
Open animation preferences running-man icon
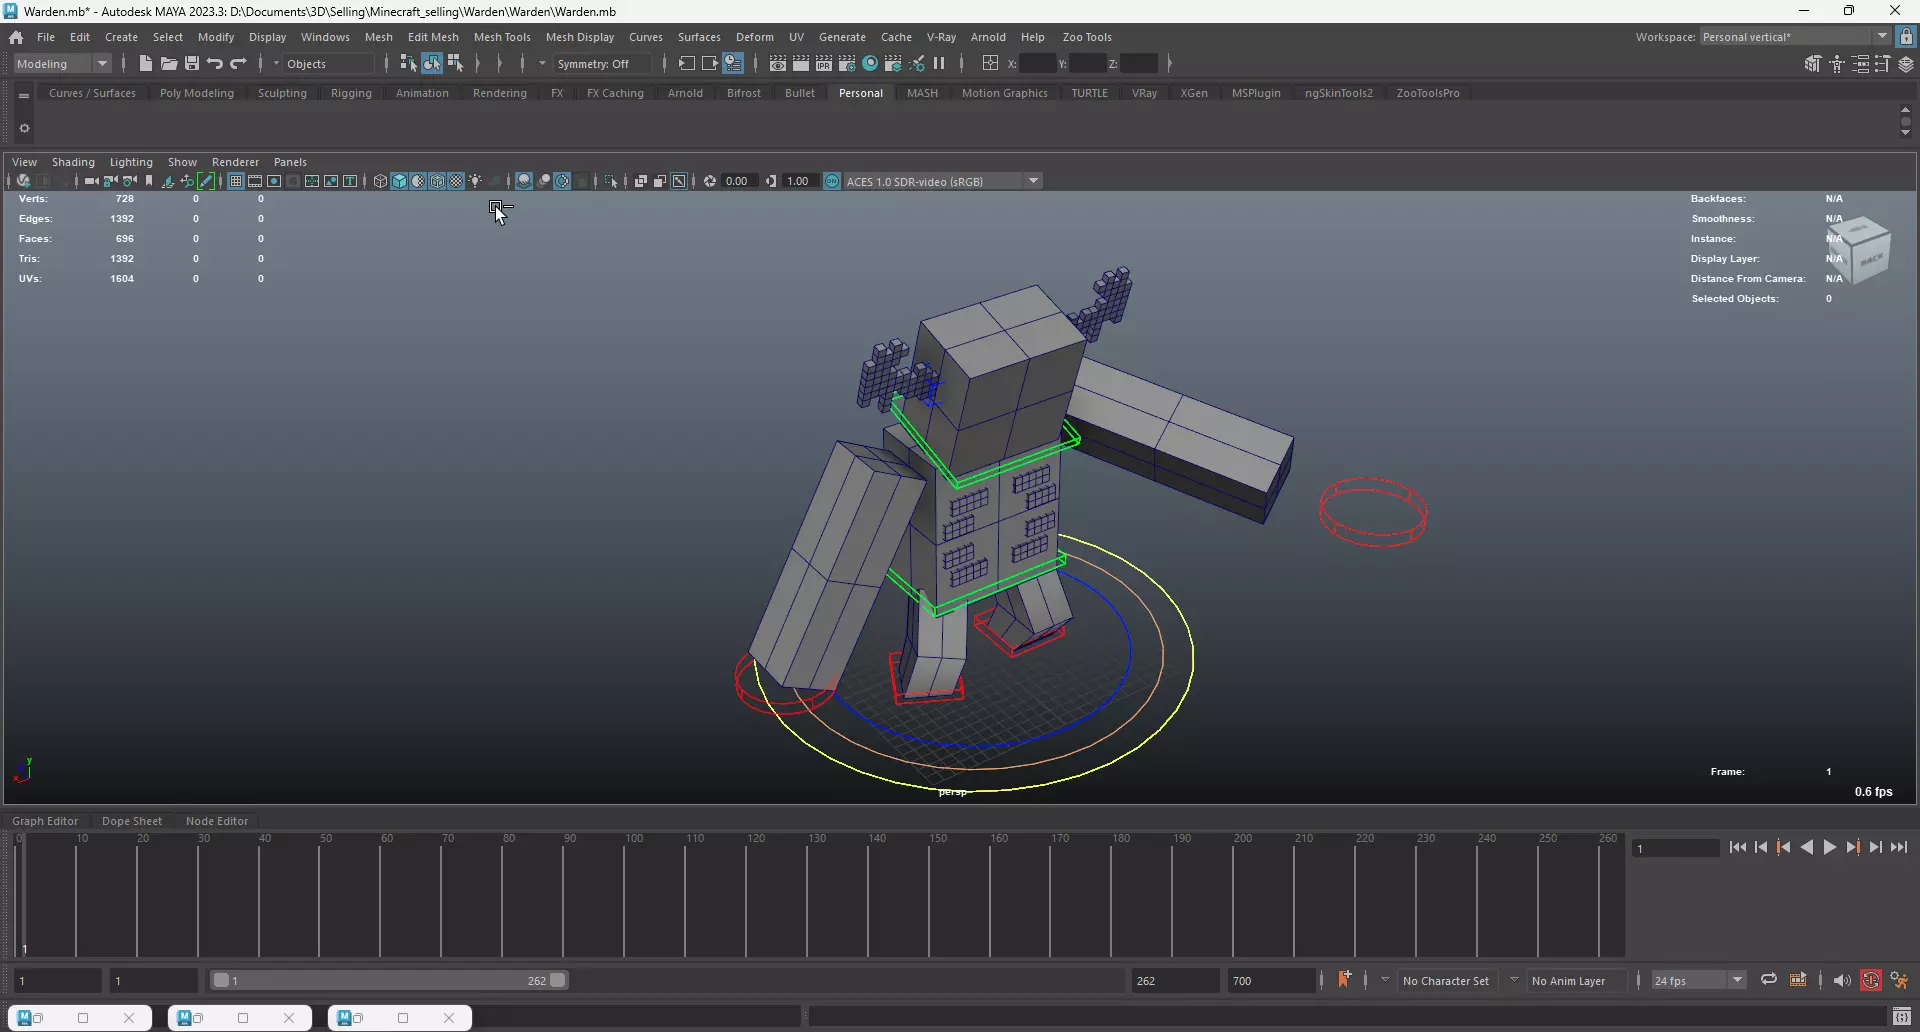[x=1899, y=980]
